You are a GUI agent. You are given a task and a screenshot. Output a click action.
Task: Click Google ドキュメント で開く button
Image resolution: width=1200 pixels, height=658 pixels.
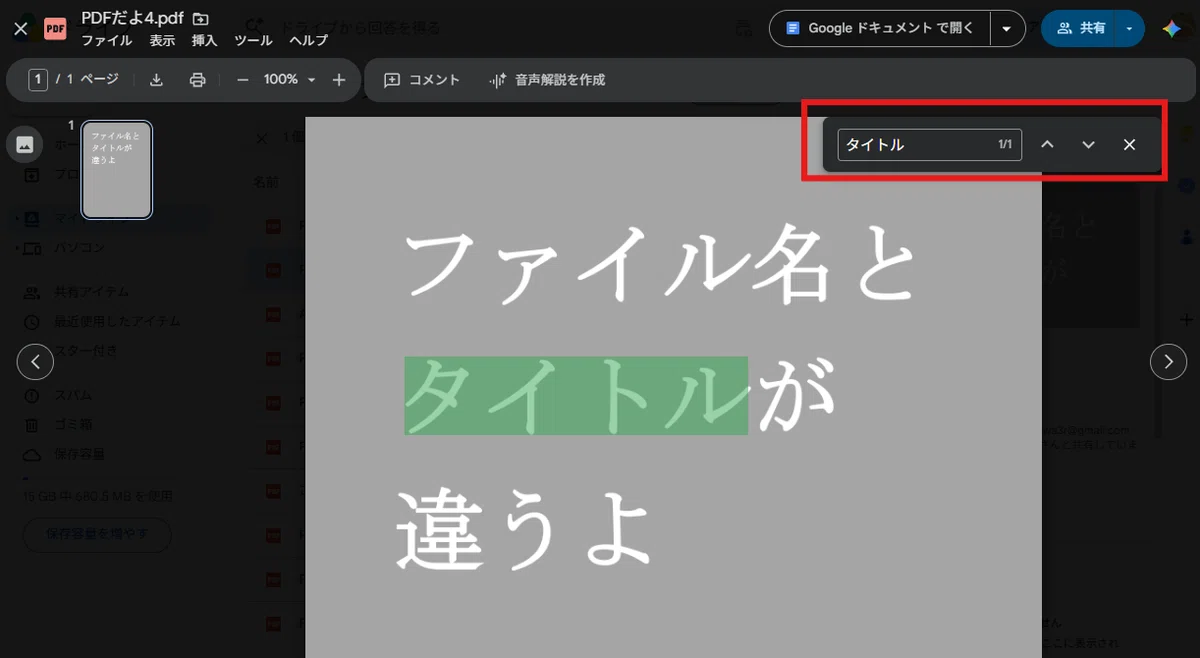tap(880, 28)
